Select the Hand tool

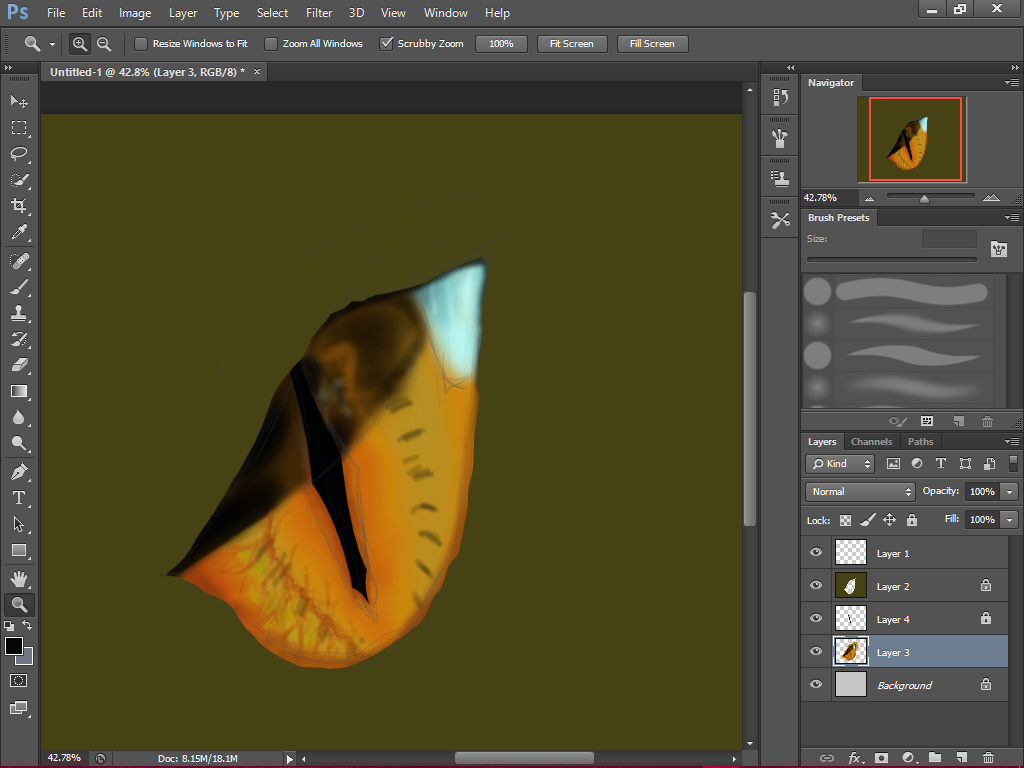tap(19, 578)
